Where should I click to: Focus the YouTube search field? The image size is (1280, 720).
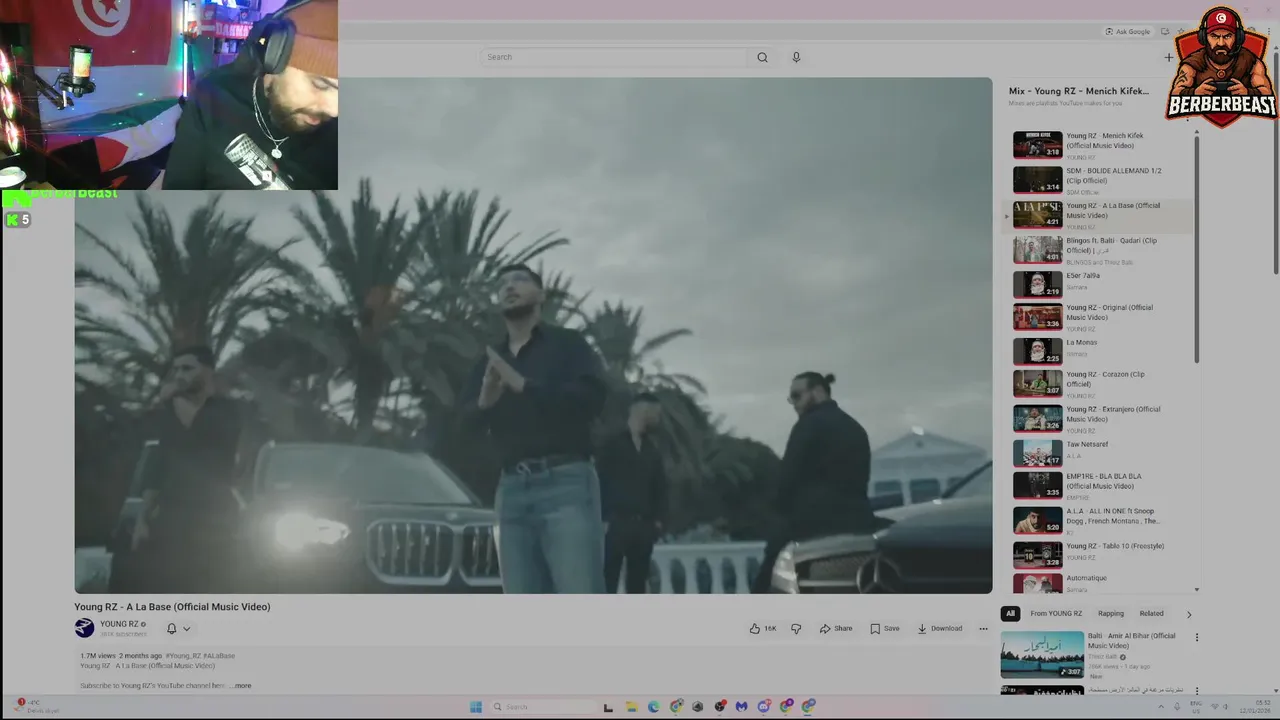click(x=614, y=57)
